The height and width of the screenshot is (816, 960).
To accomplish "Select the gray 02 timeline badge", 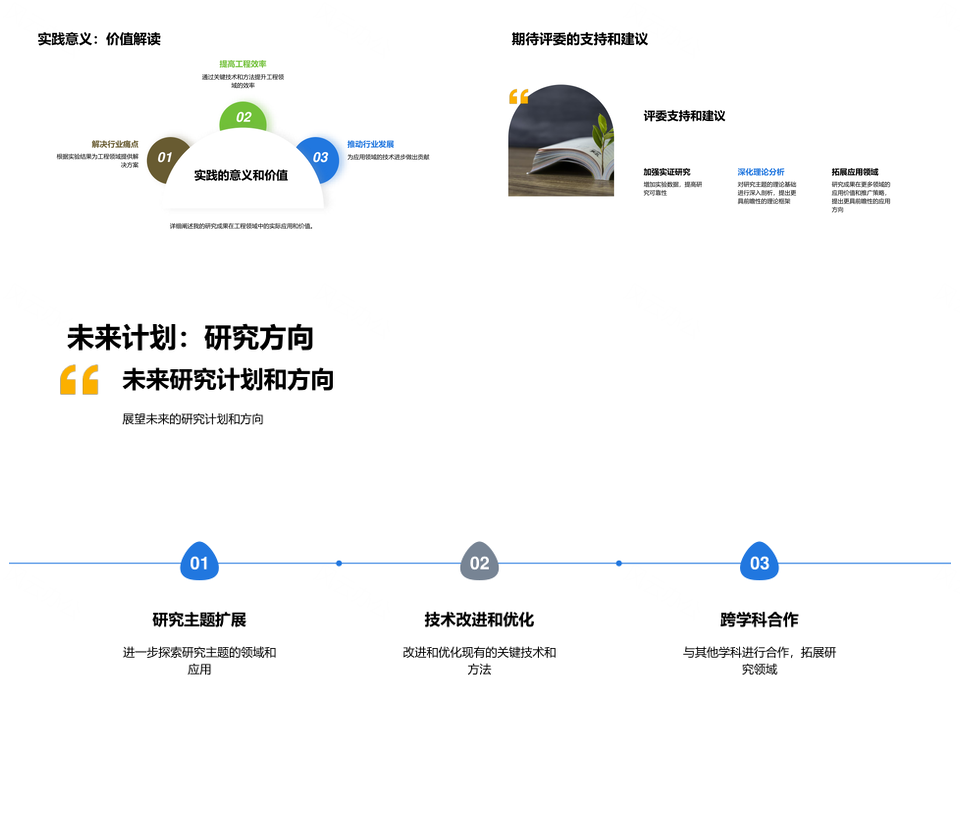I will coord(479,562).
